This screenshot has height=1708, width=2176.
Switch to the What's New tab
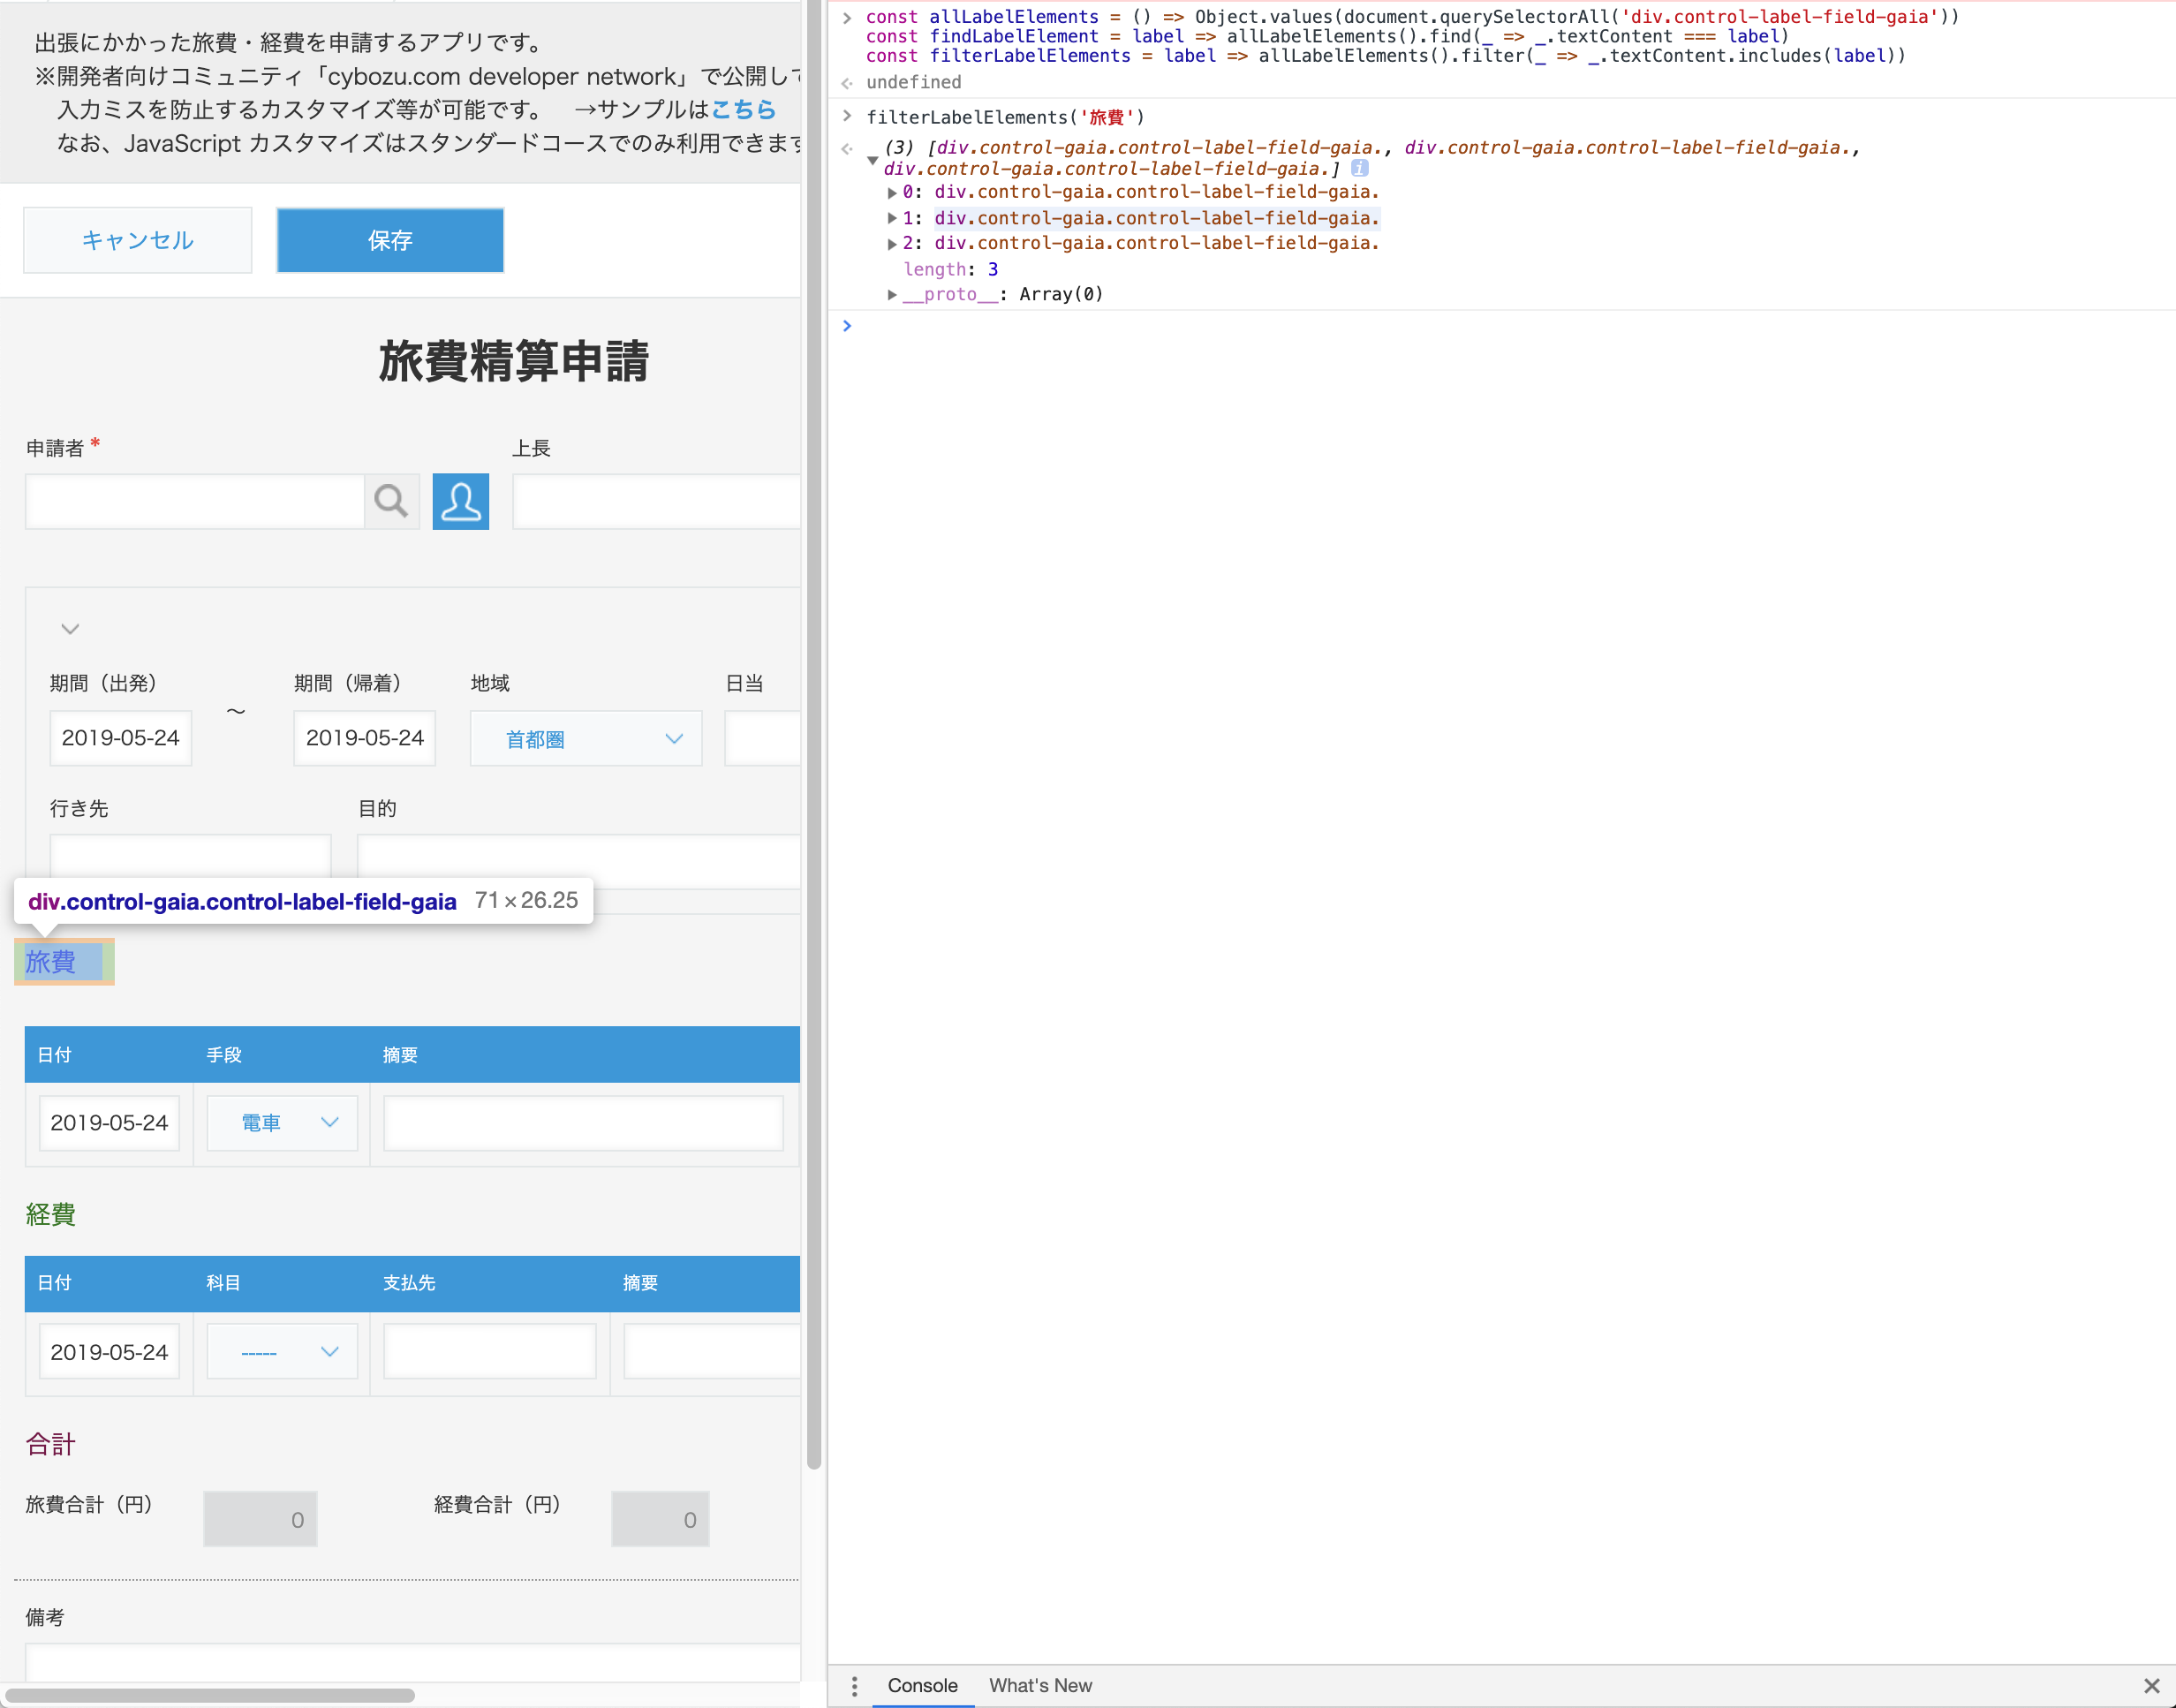coord(1040,1686)
